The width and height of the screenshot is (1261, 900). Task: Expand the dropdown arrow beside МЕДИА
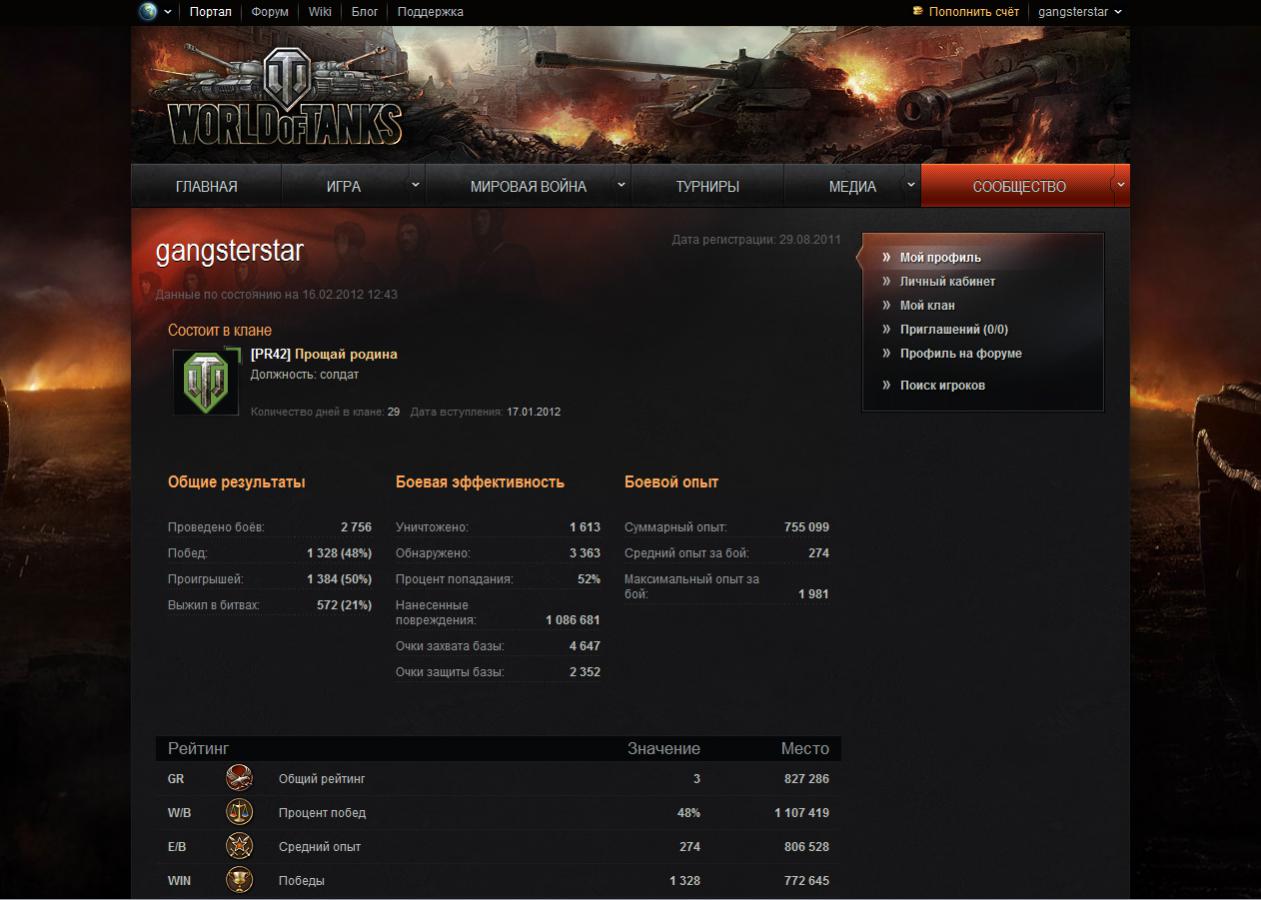tap(911, 185)
